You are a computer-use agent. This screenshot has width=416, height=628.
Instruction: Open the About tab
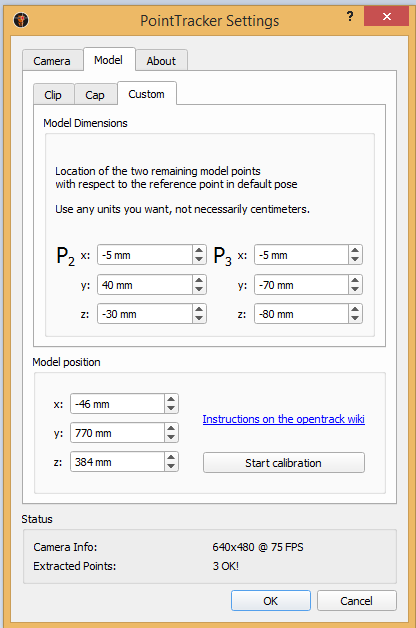tap(161, 60)
